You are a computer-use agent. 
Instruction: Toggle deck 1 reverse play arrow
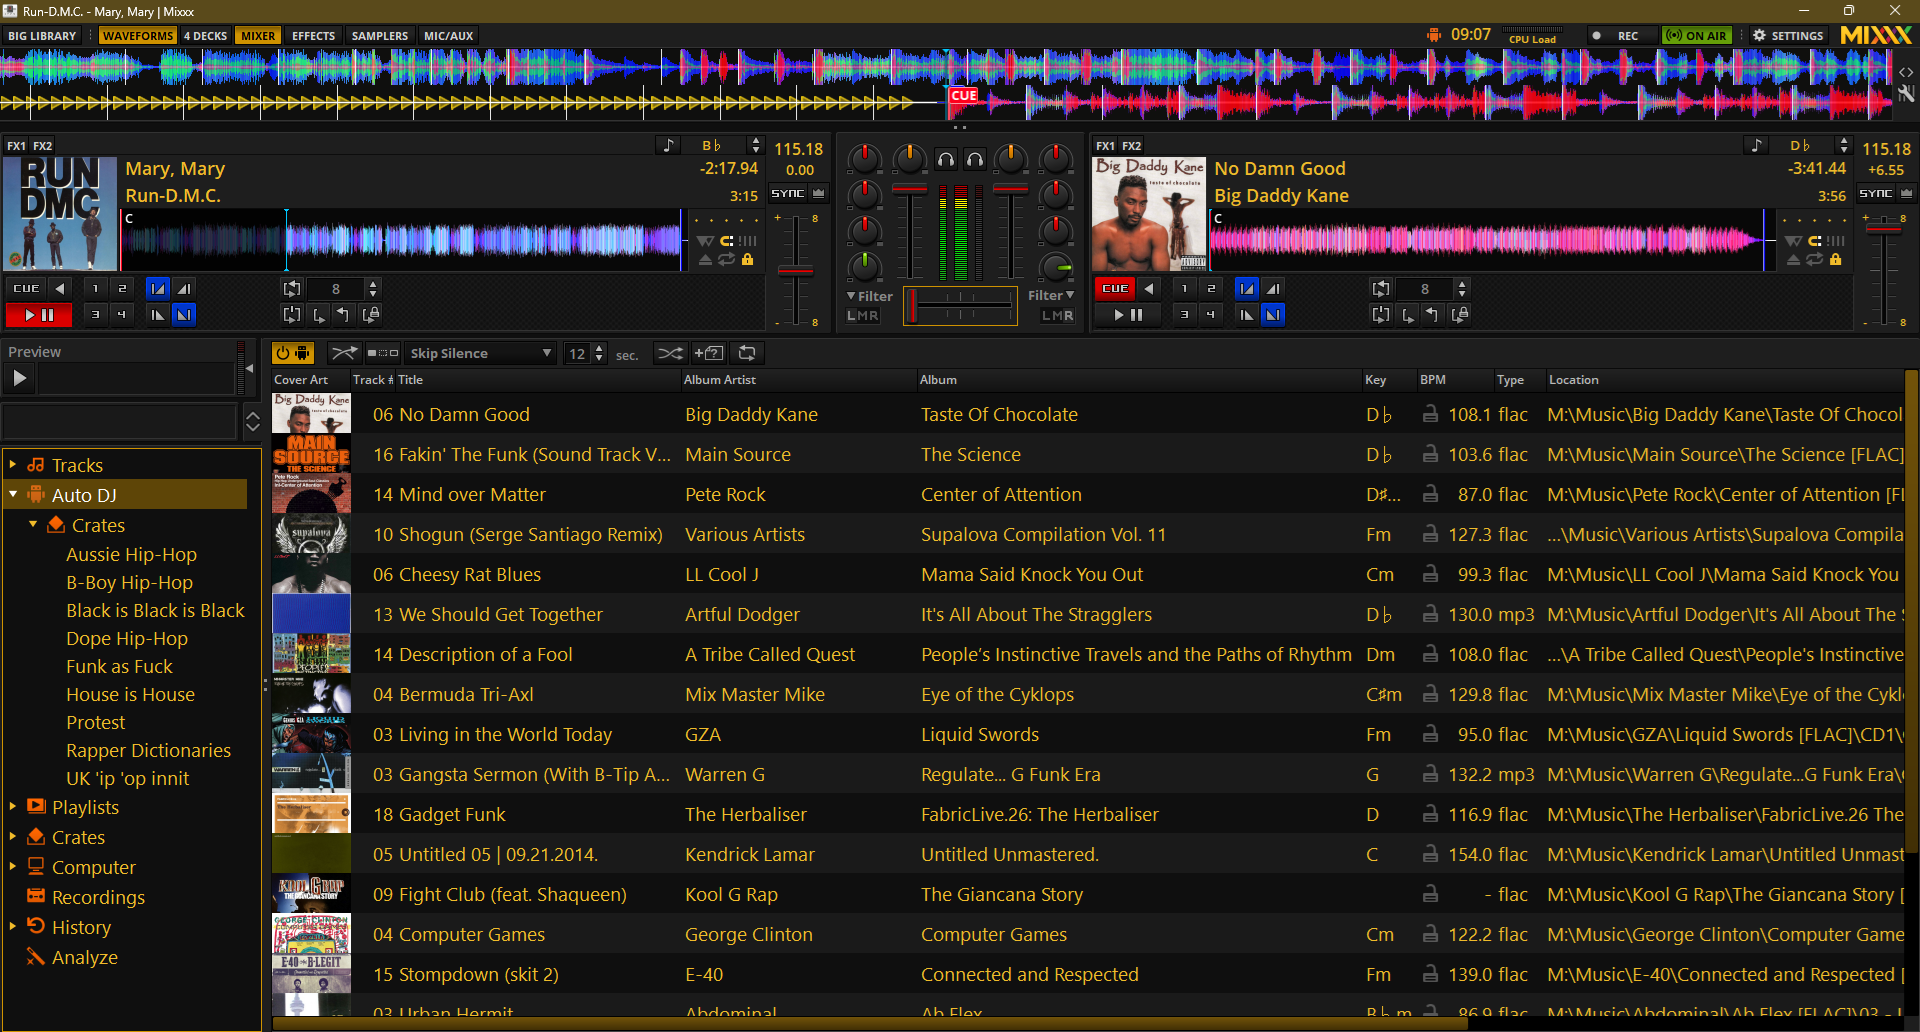(x=60, y=288)
